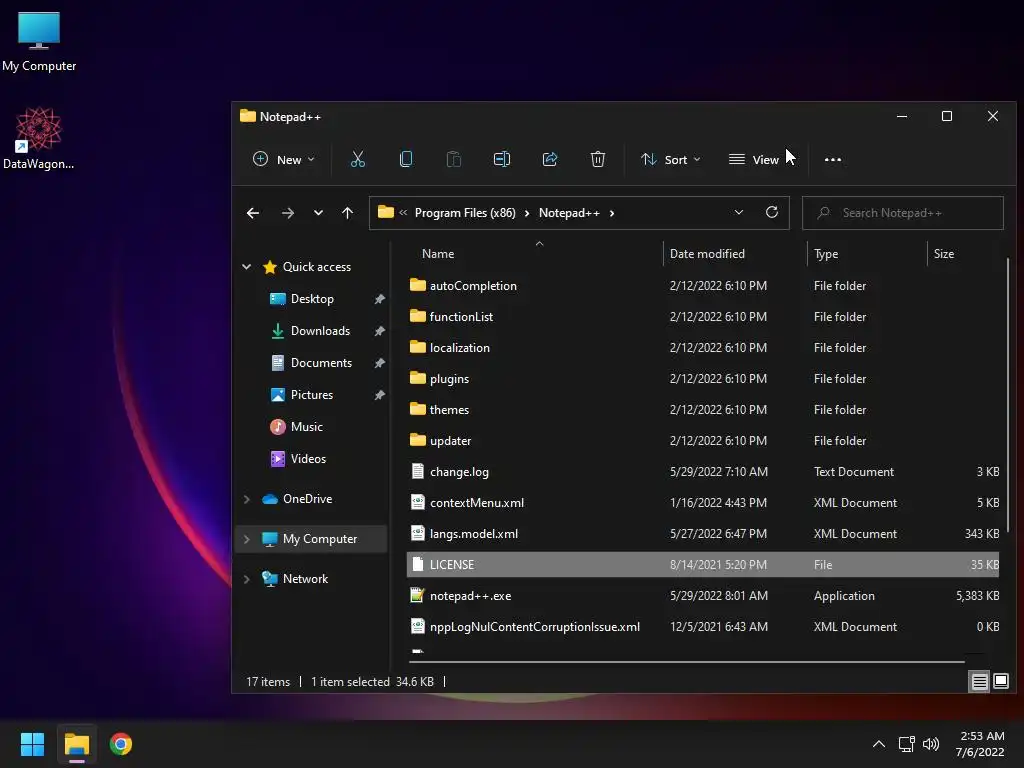
Task: Select the DataWagon desktop shortcut
Action: coord(39,138)
